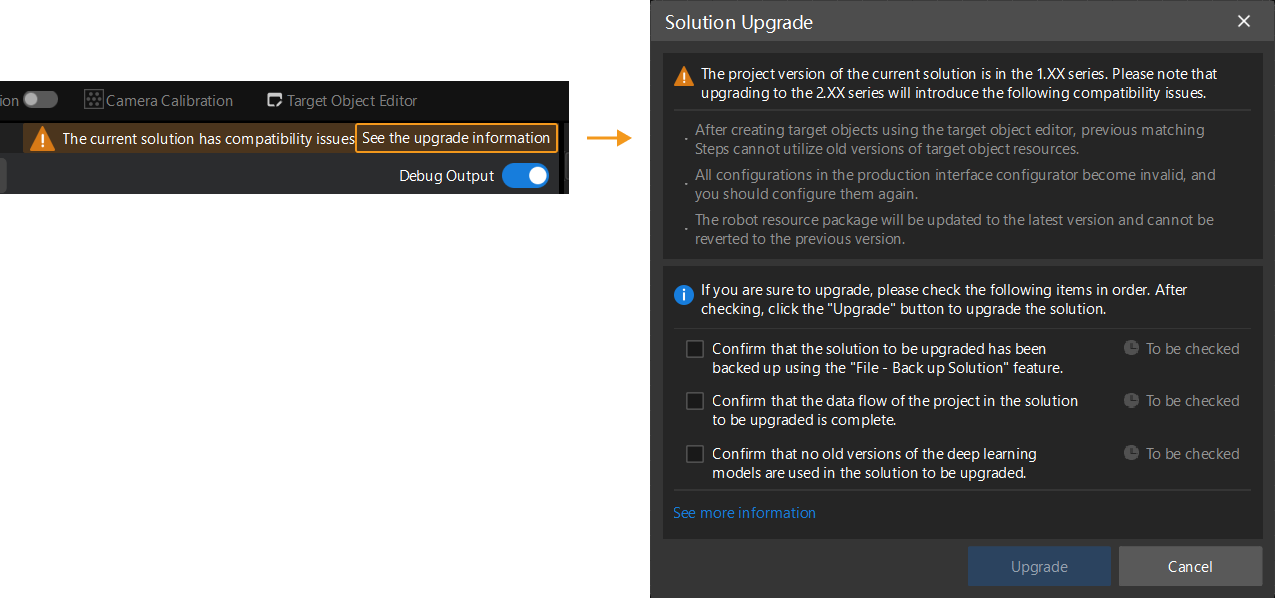Click the warning triangle in the compatibility banner

pyautogui.click(x=42, y=138)
